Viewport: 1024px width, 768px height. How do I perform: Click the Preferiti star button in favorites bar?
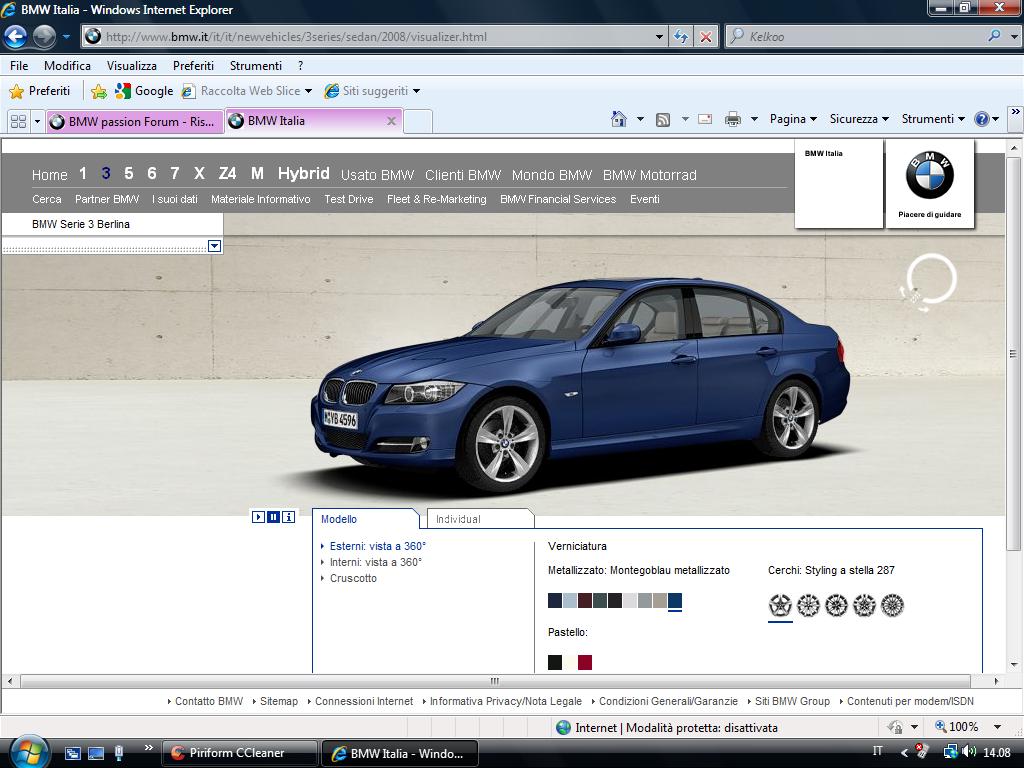tap(39, 91)
